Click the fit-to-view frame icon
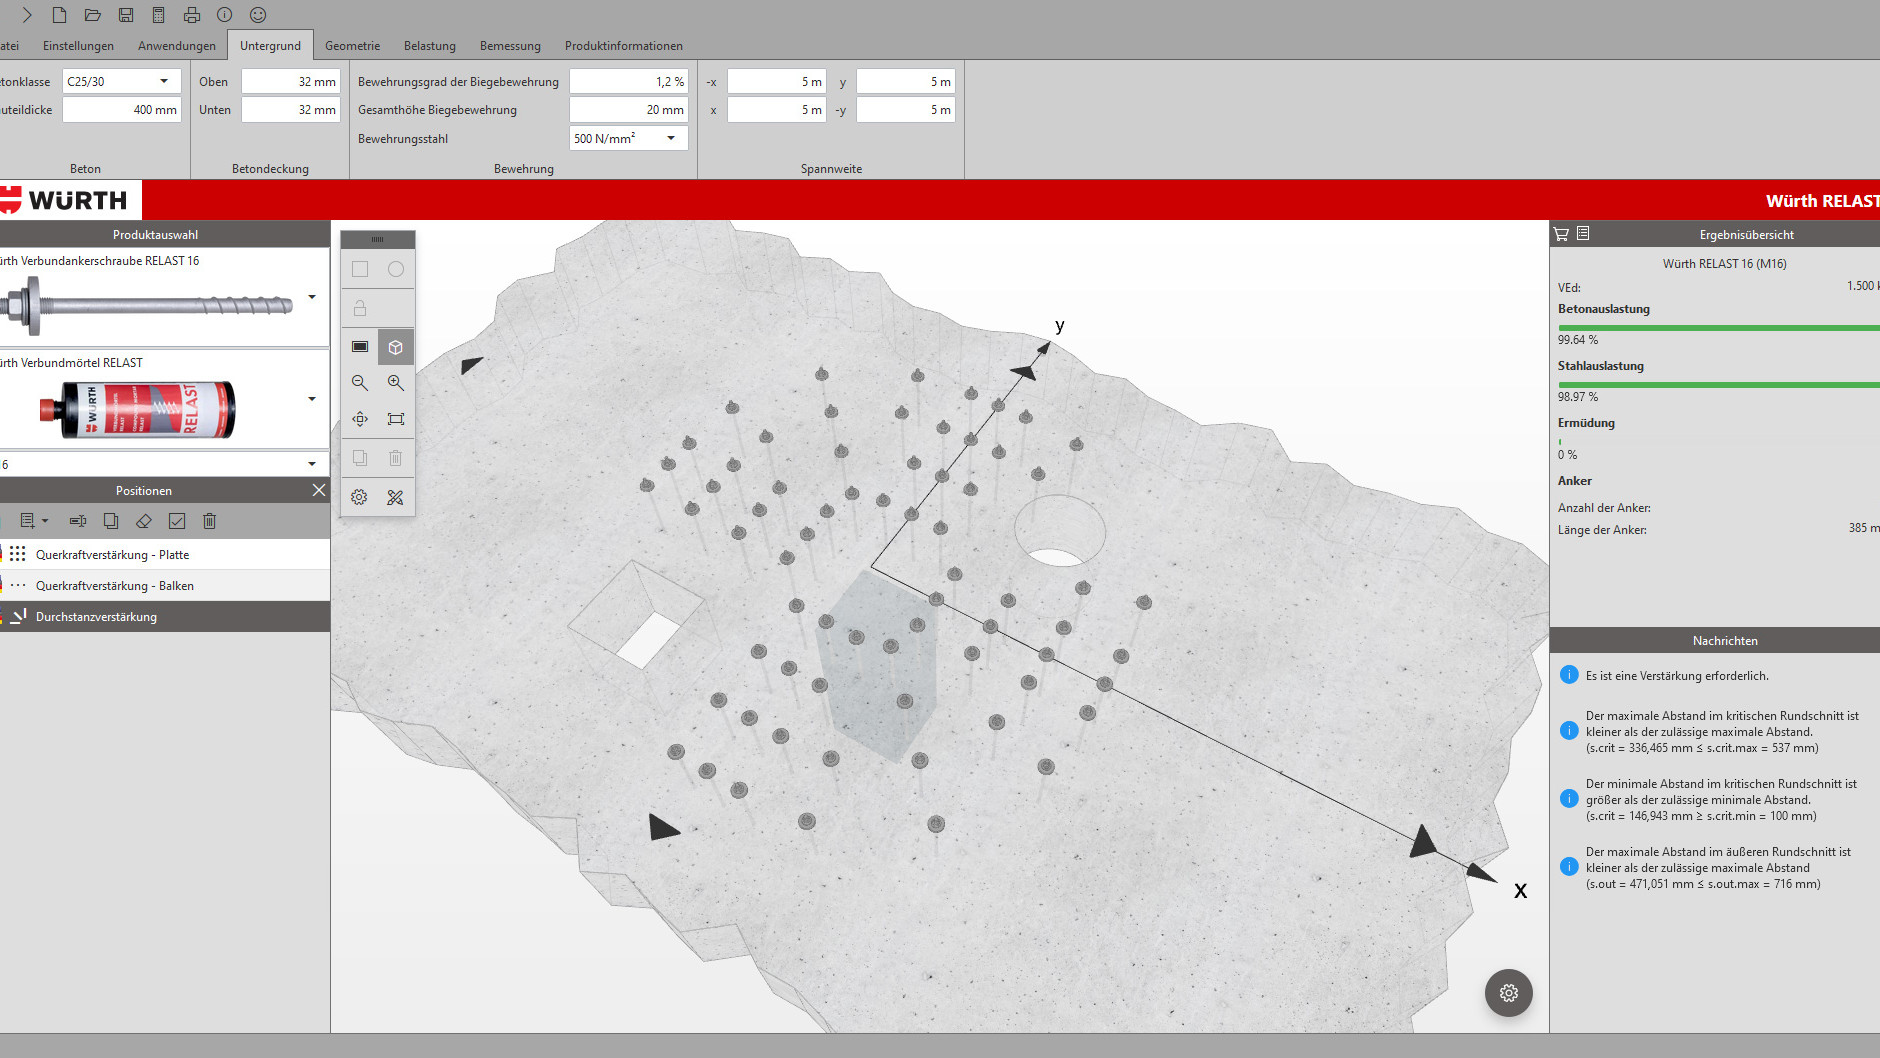The height and width of the screenshot is (1058, 1880). [396, 419]
